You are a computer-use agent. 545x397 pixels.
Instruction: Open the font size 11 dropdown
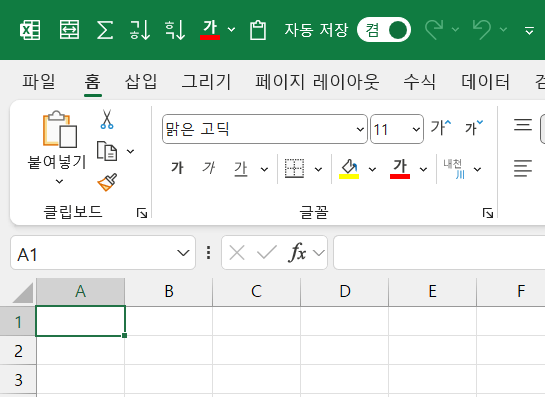416,129
